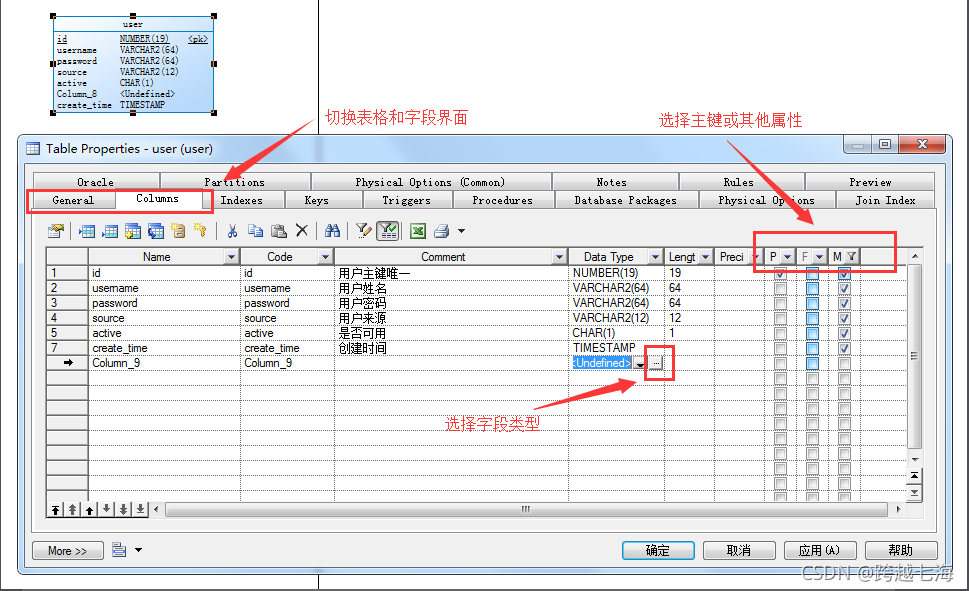The width and height of the screenshot is (969, 591).
Task: Click the Insert a Row icon
Action: pos(87,231)
